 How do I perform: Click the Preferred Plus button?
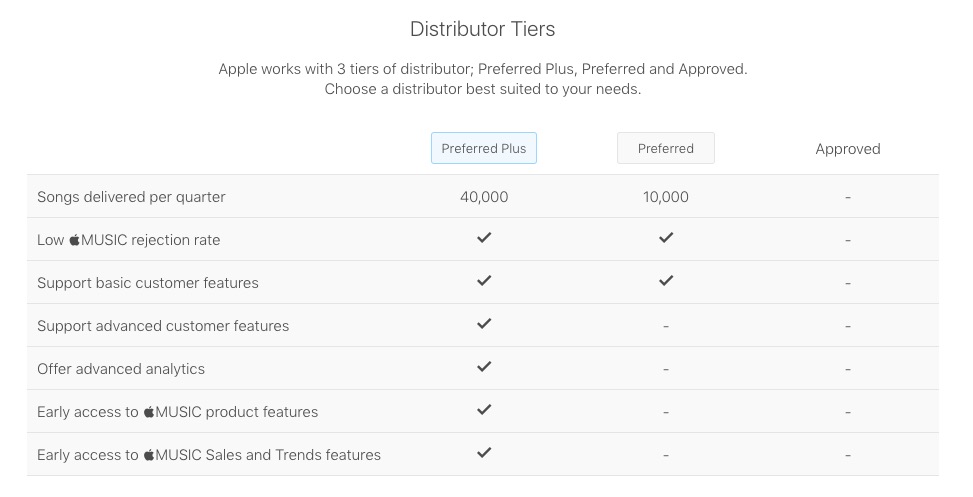point(483,148)
